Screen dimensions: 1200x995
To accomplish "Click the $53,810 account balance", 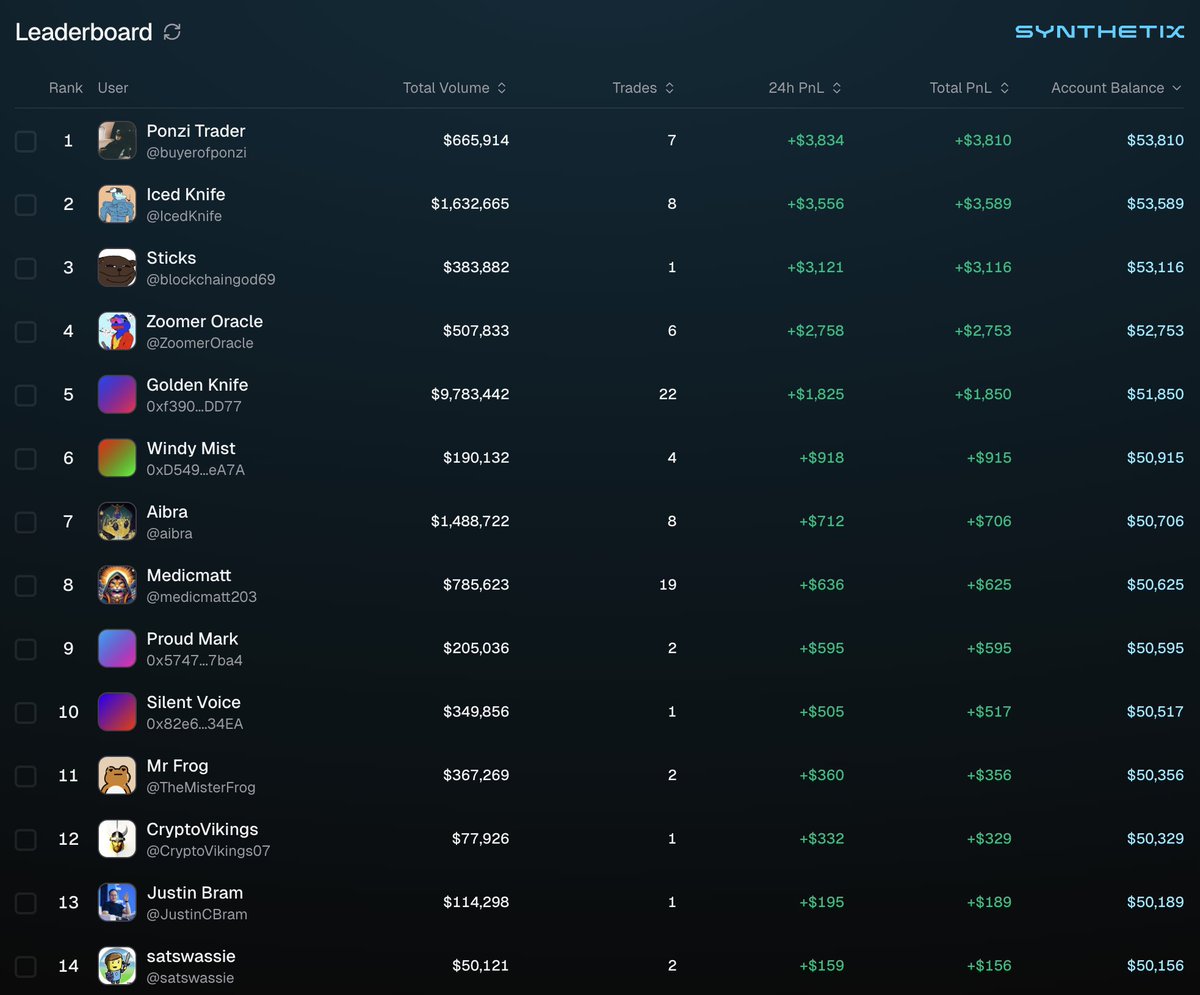I will 1155,141.
